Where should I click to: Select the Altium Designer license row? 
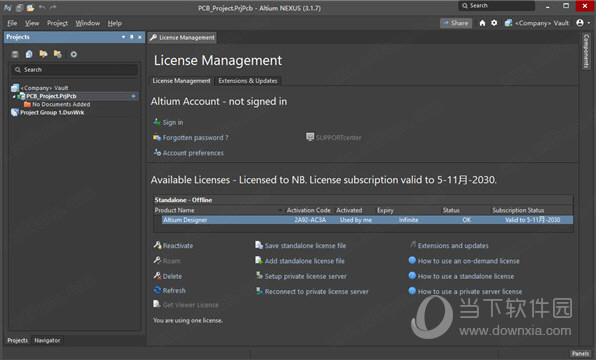[367, 220]
